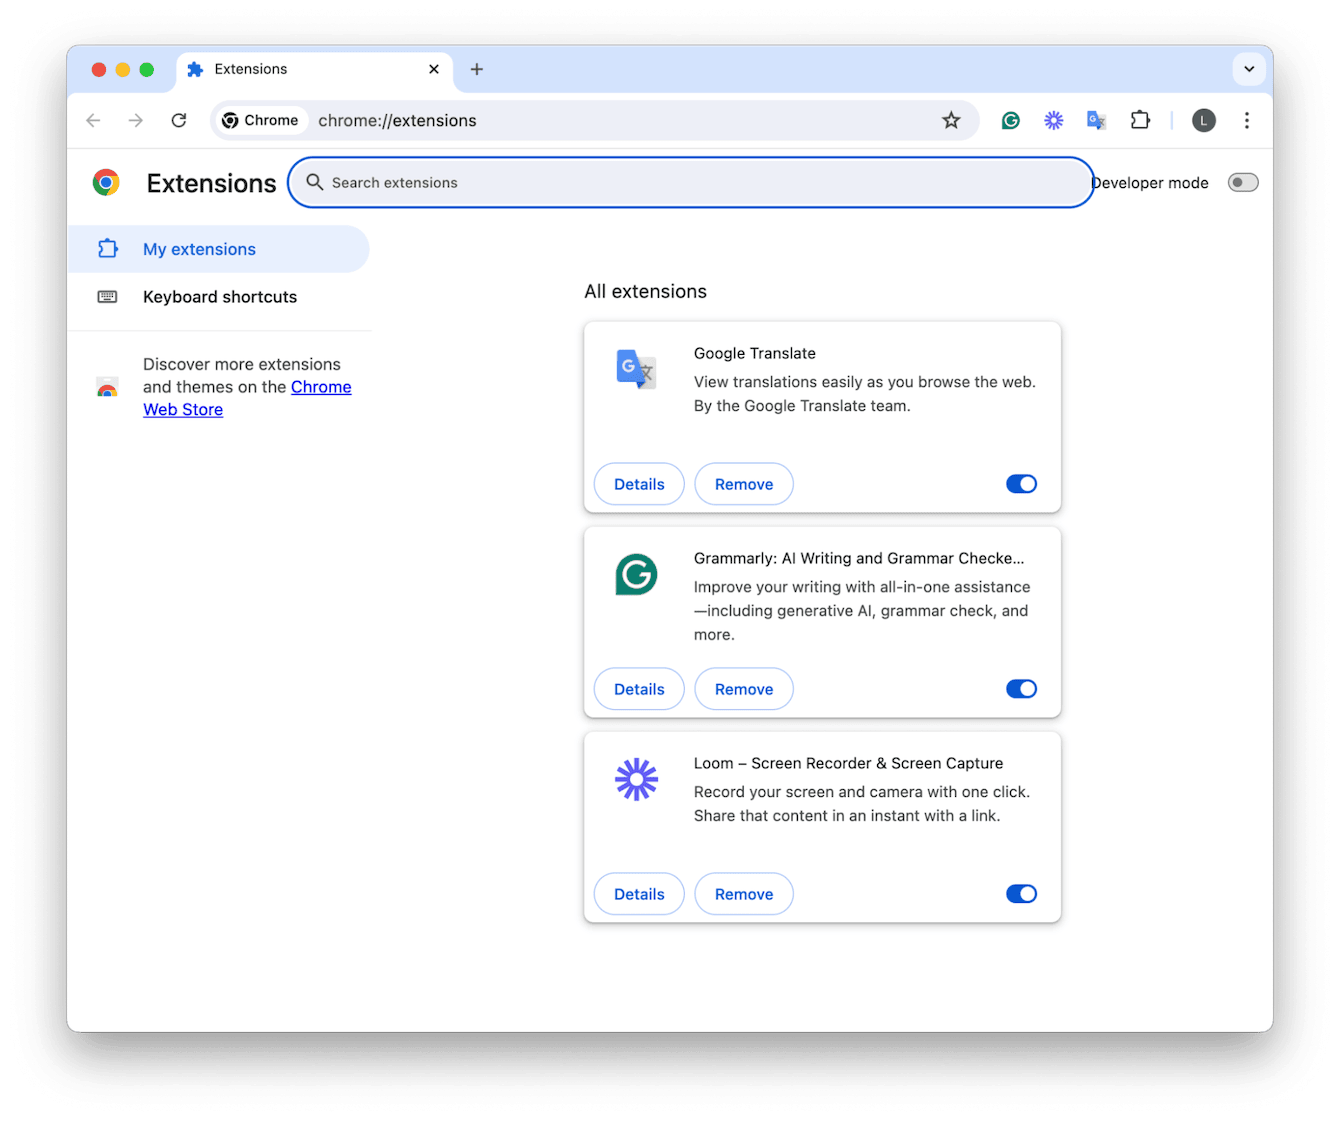Image resolution: width=1340 pixels, height=1121 pixels.
Task: Turn off the Grammarly extension
Action: (x=1021, y=688)
